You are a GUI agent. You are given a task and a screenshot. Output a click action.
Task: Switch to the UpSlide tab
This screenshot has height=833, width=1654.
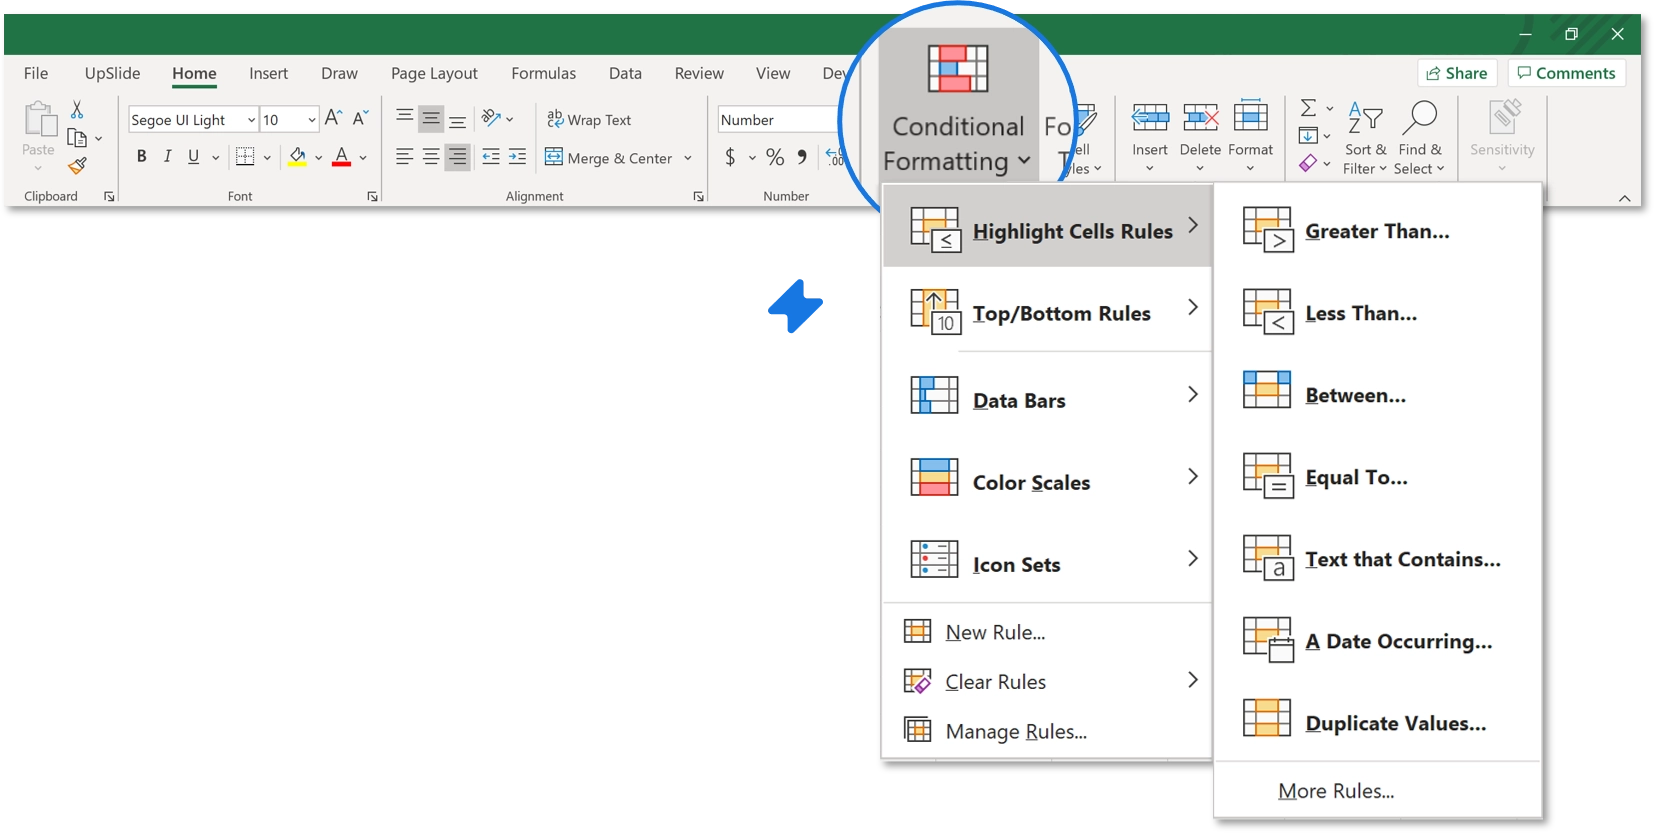(x=112, y=73)
